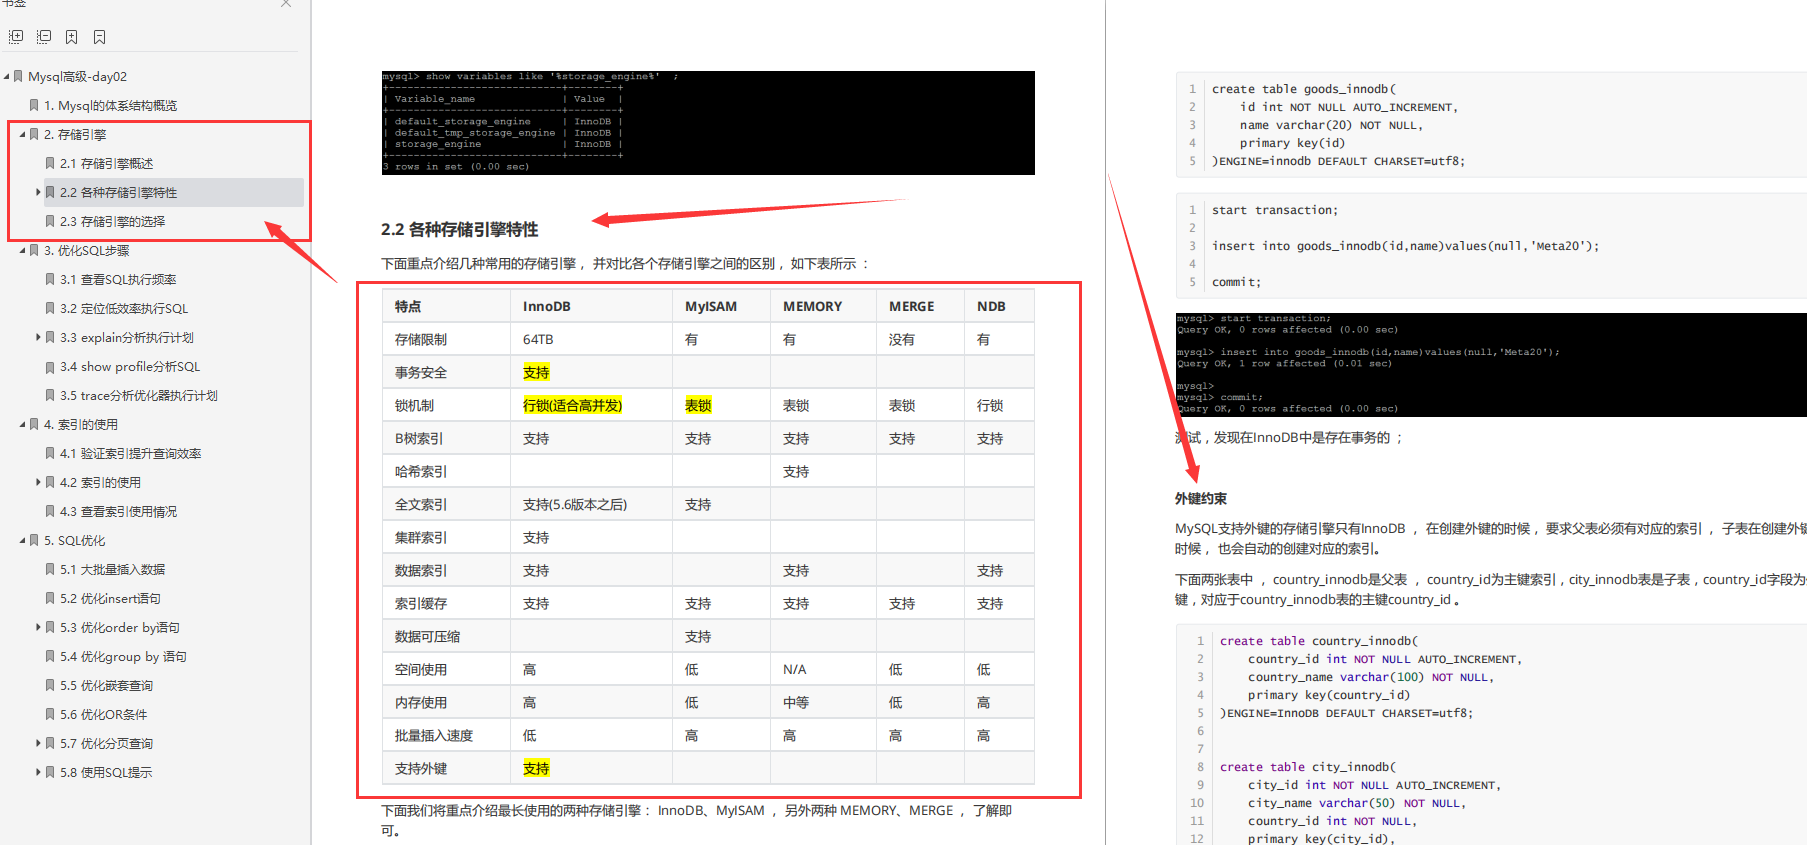The height and width of the screenshot is (845, 1807).
Task: Open bookmark 4.3 查看索引使用情况
Action: pyautogui.click(x=119, y=511)
